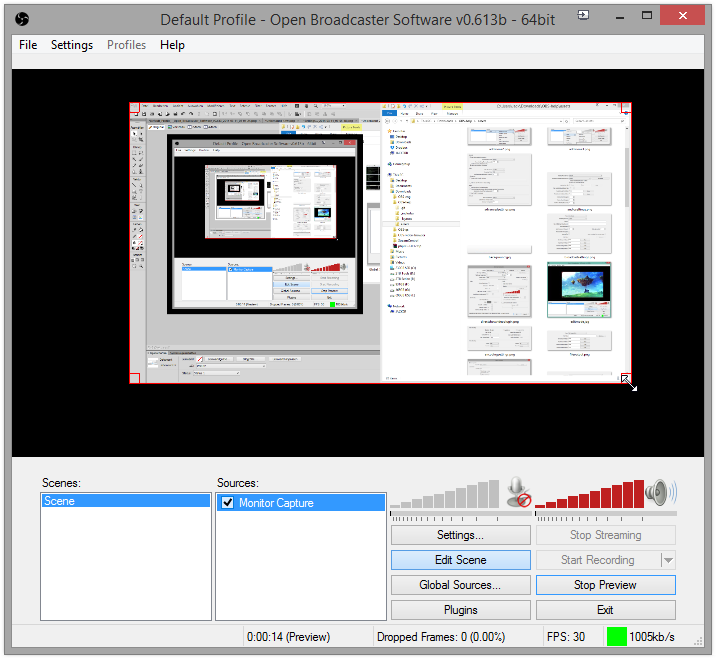Toggle the Edit Scene button off
717x659 pixels.
[x=460, y=560]
